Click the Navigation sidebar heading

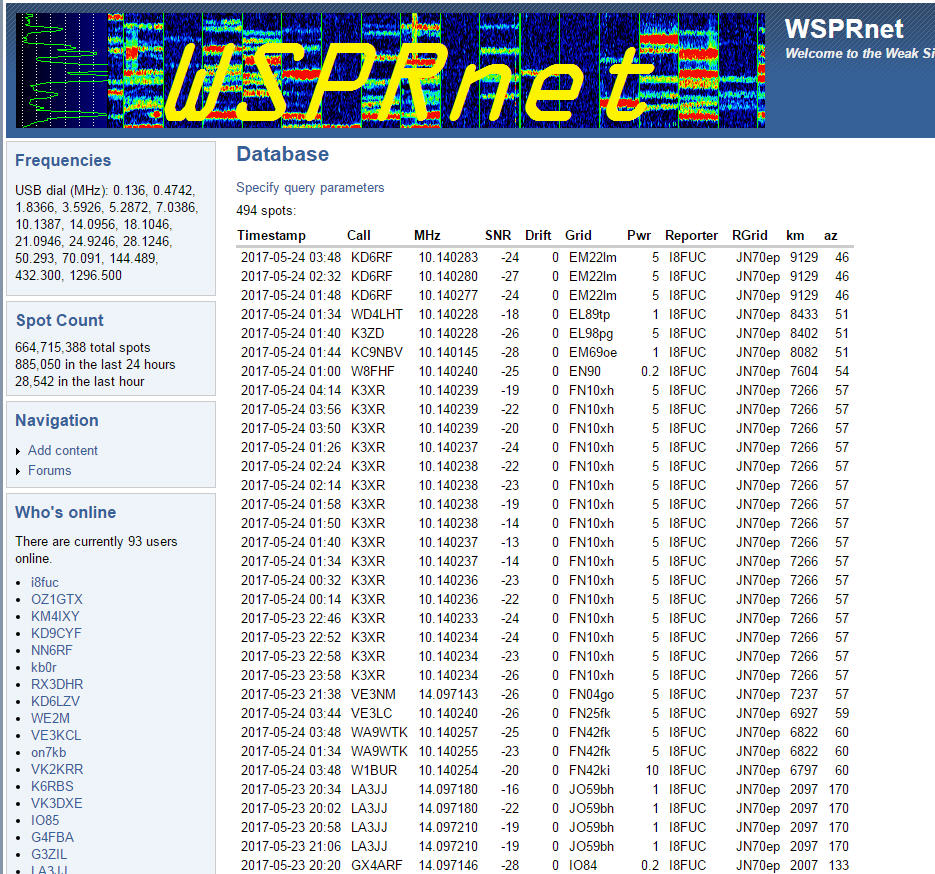pos(57,420)
